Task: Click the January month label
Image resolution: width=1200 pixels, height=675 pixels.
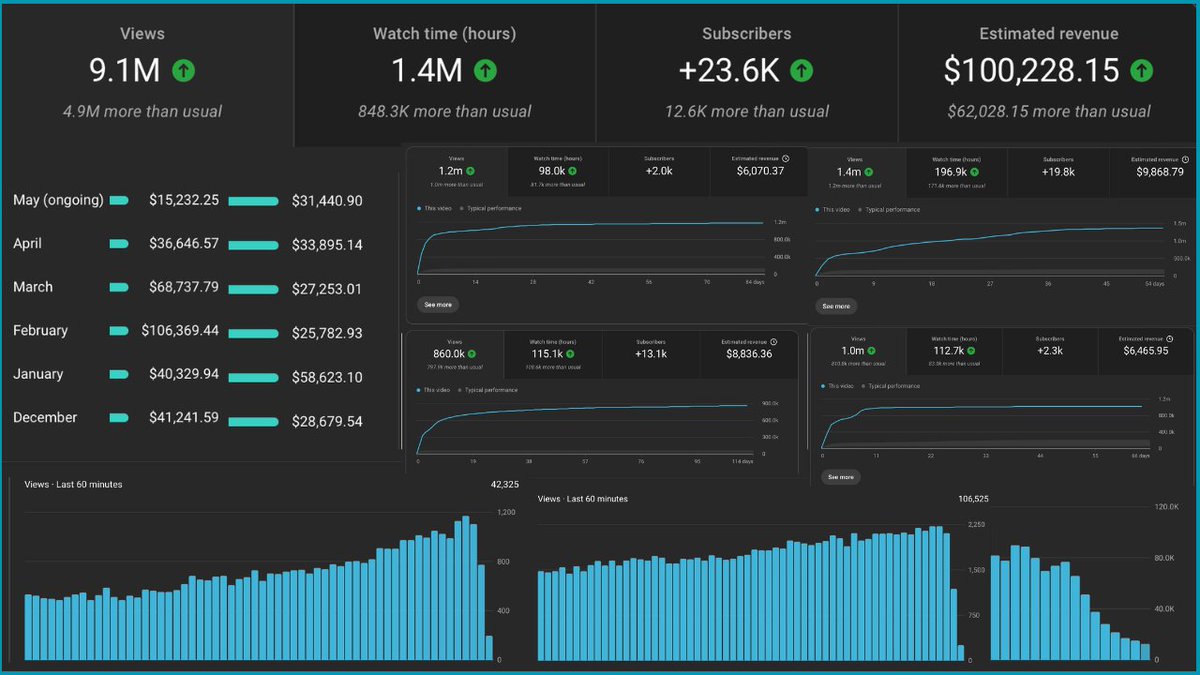Action: (38, 374)
